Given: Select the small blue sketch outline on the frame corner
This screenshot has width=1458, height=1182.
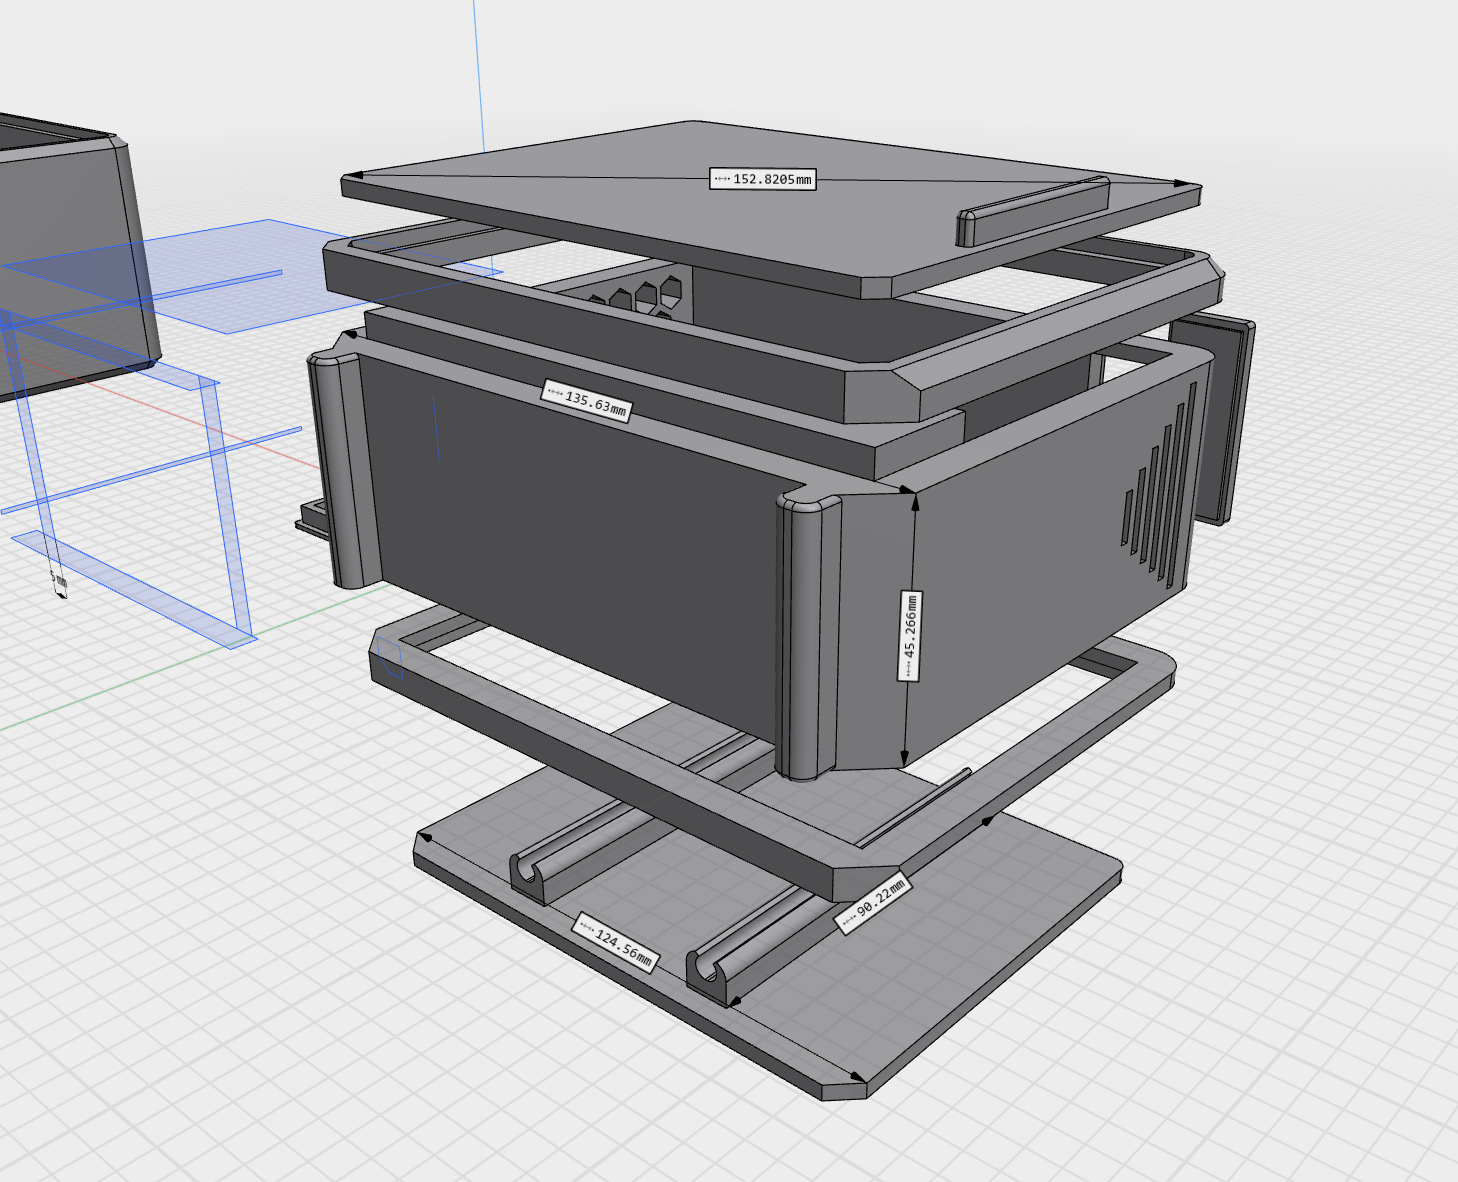Looking at the screenshot, I should tap(391, 661).
